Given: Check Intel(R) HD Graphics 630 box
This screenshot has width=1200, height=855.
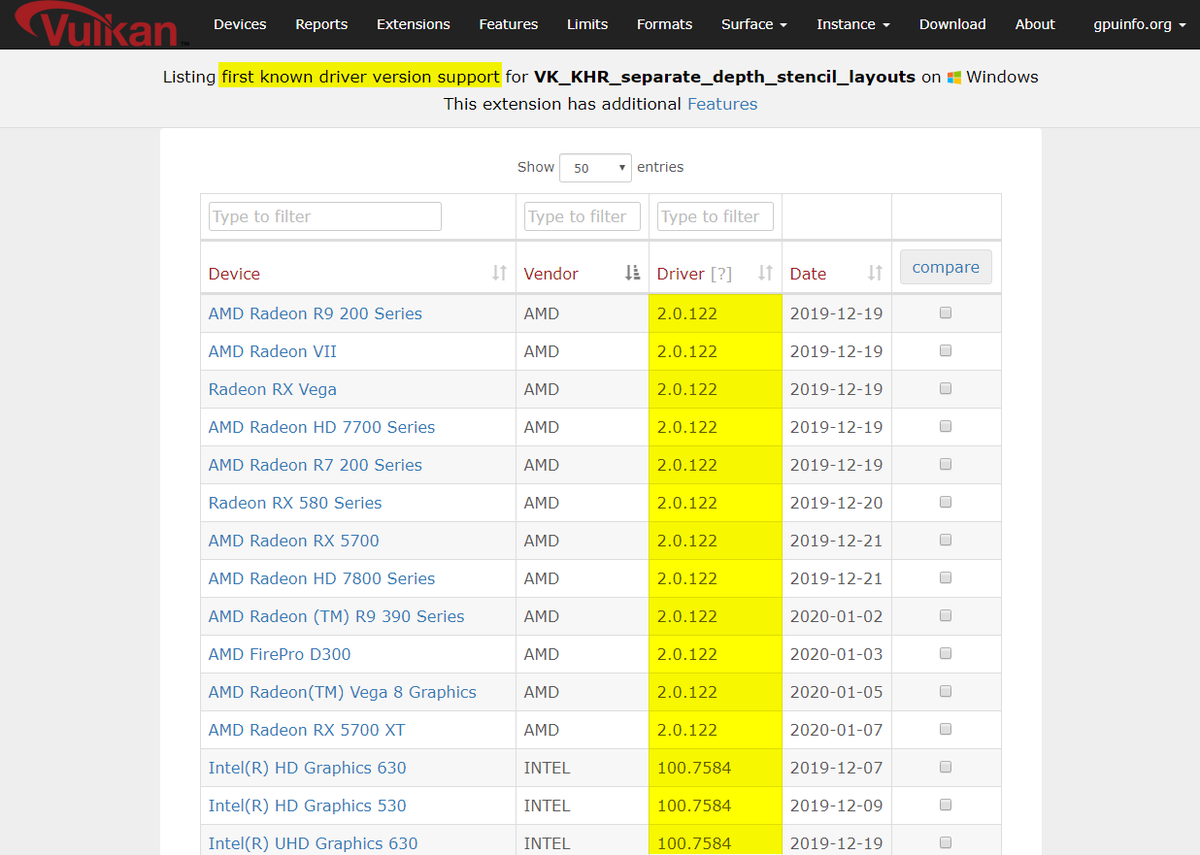Looking at the screenshot, I should click(x=946, y=767).
